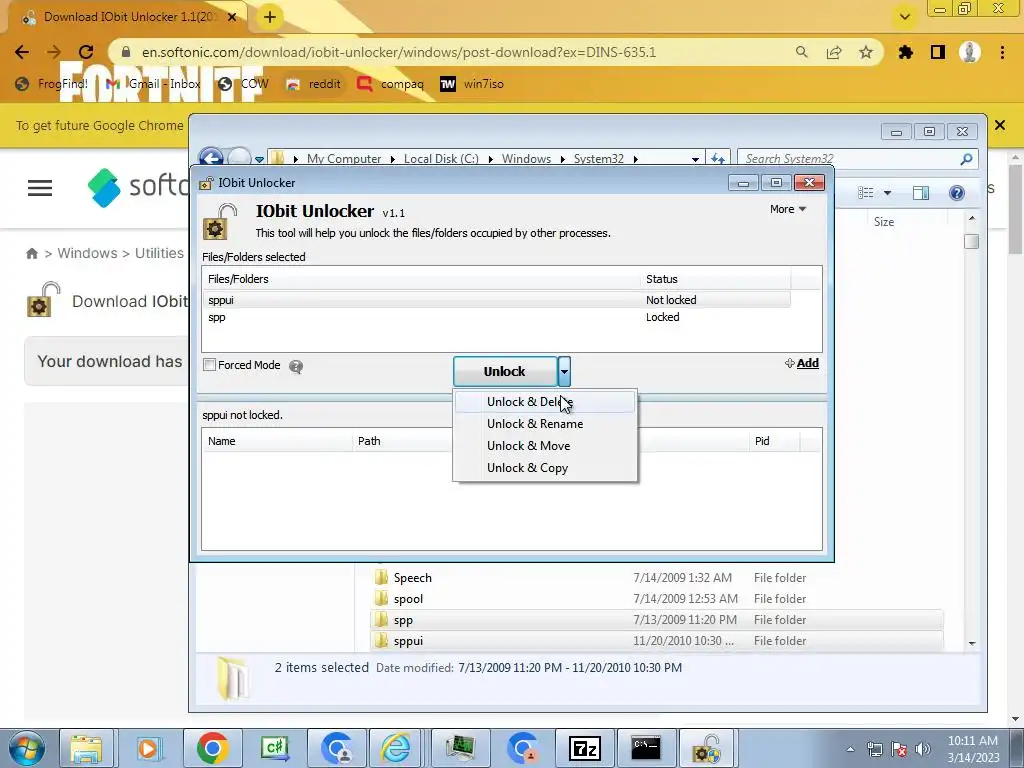1024x768 pixels.
Task: Open Command Prompt from the taskbar
Action: click(x=645, y=748)
